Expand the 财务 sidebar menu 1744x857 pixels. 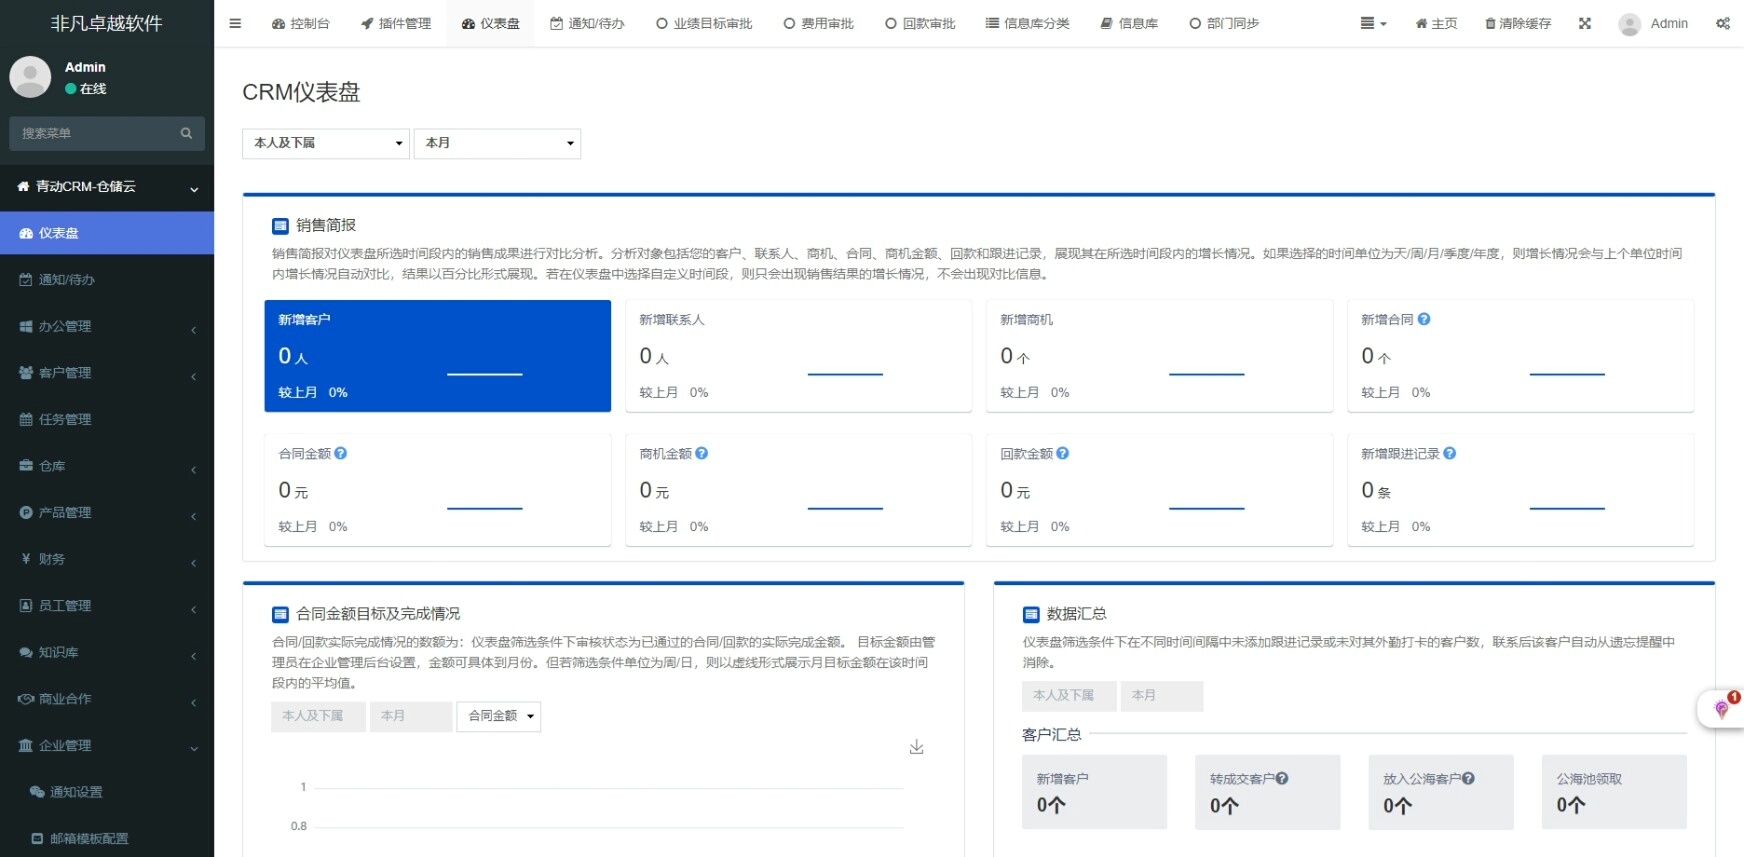(106, 559)
